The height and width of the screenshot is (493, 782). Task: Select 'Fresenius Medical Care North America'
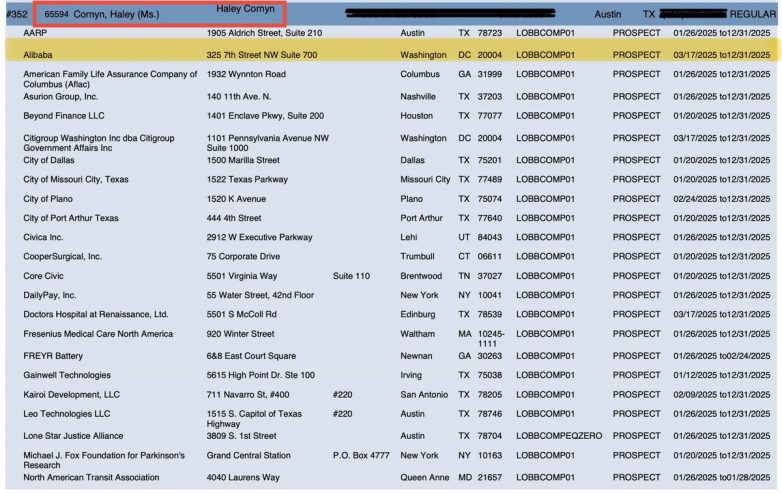(98, 334)
